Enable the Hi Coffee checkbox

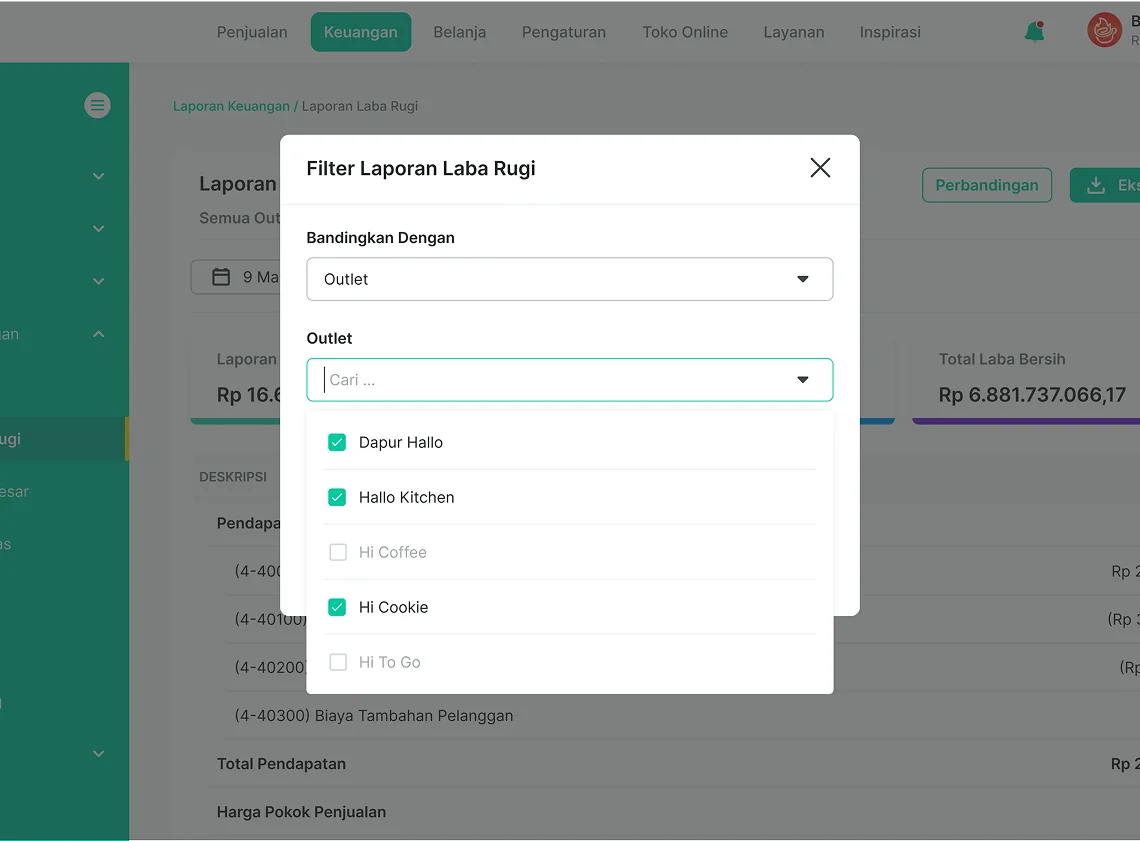click(338, 552)
